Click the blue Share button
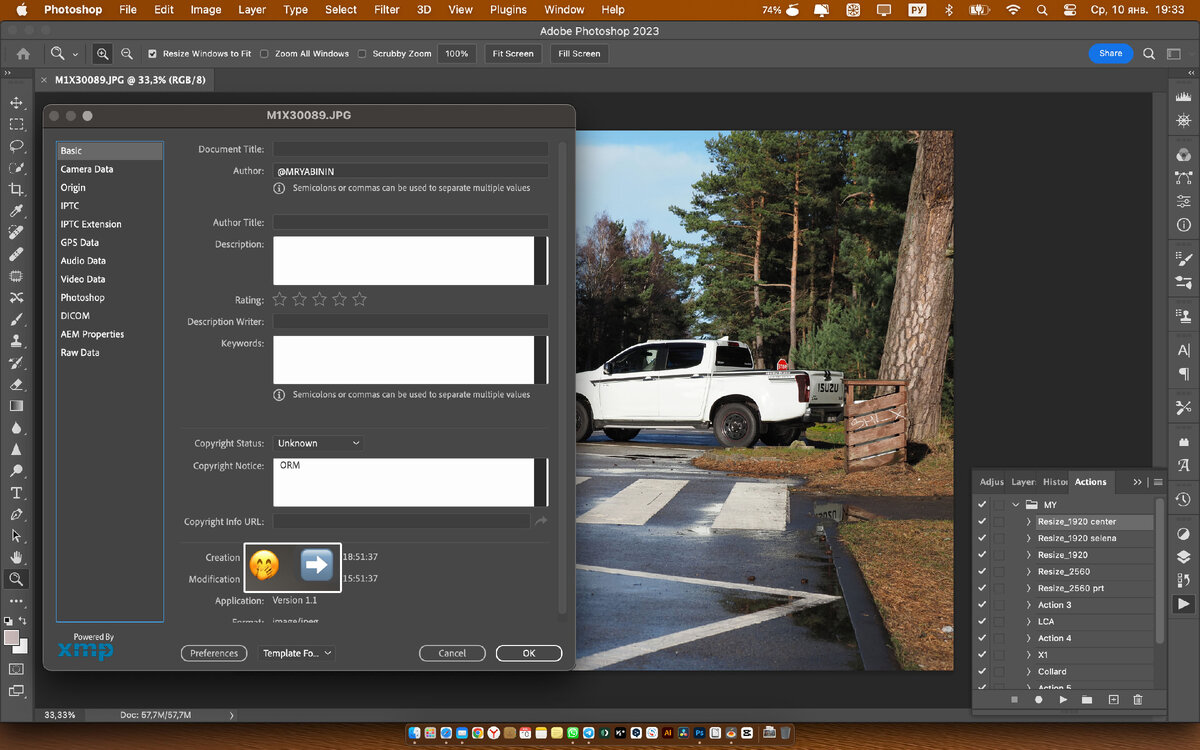Image resolution: width=1200 pixels, height=750 pixels. [1111, 54]
